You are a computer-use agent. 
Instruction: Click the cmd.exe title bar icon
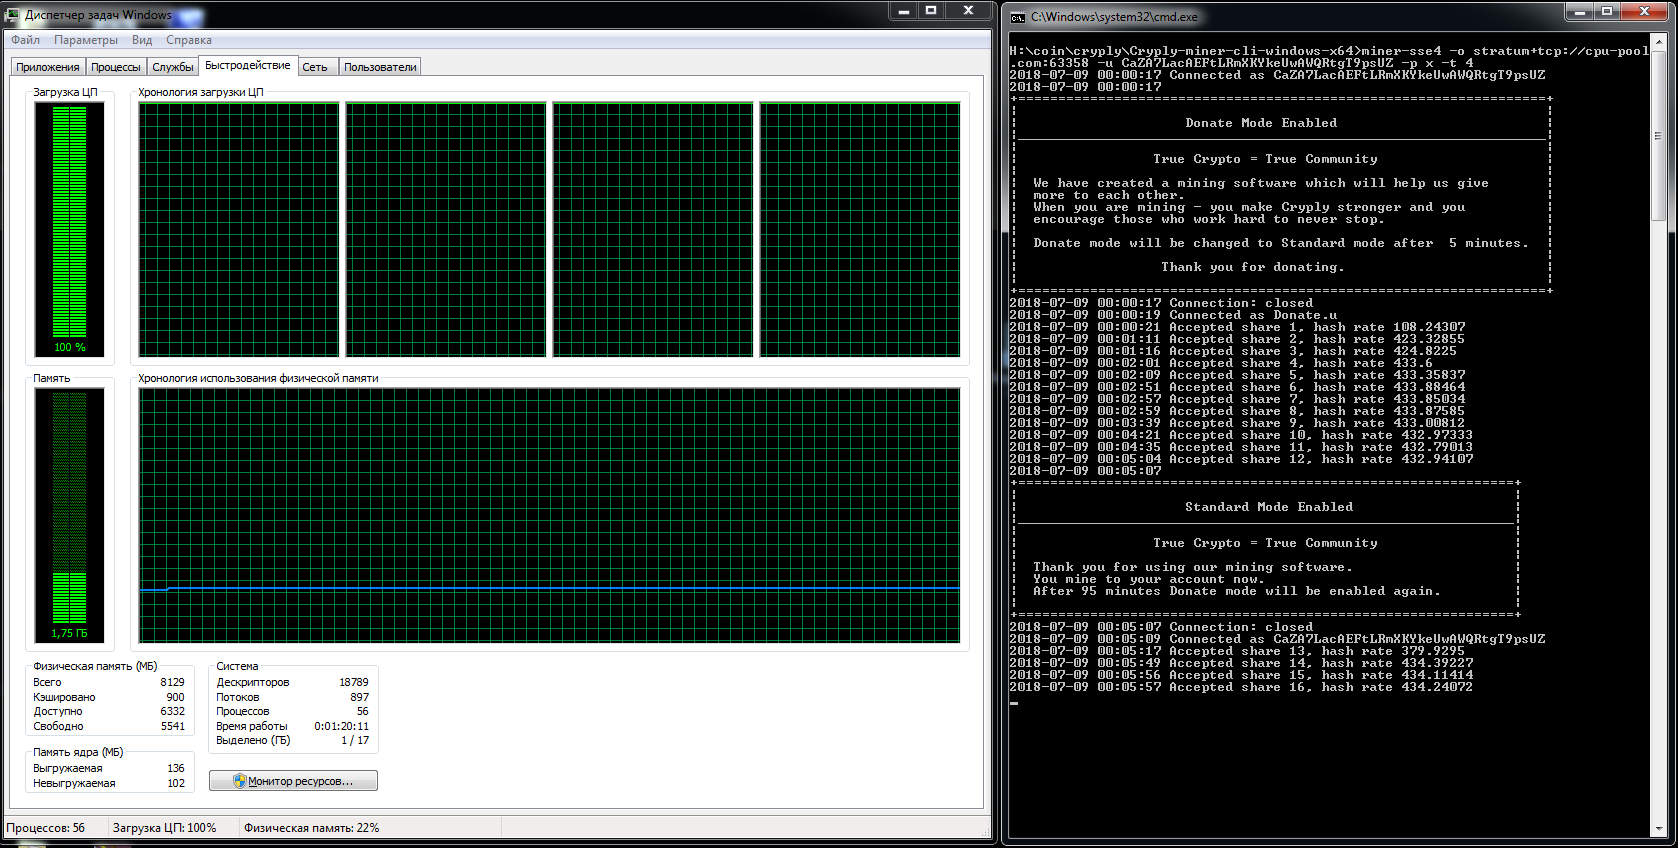(1018, 17)
